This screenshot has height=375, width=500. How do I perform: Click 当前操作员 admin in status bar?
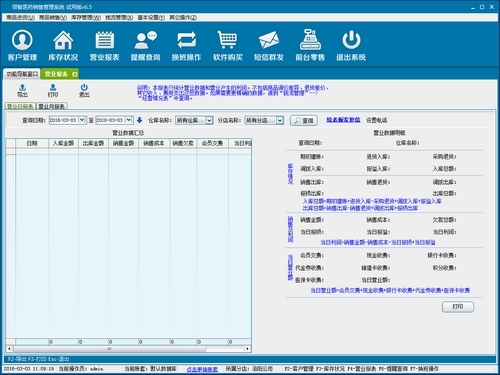coord(81,369)
